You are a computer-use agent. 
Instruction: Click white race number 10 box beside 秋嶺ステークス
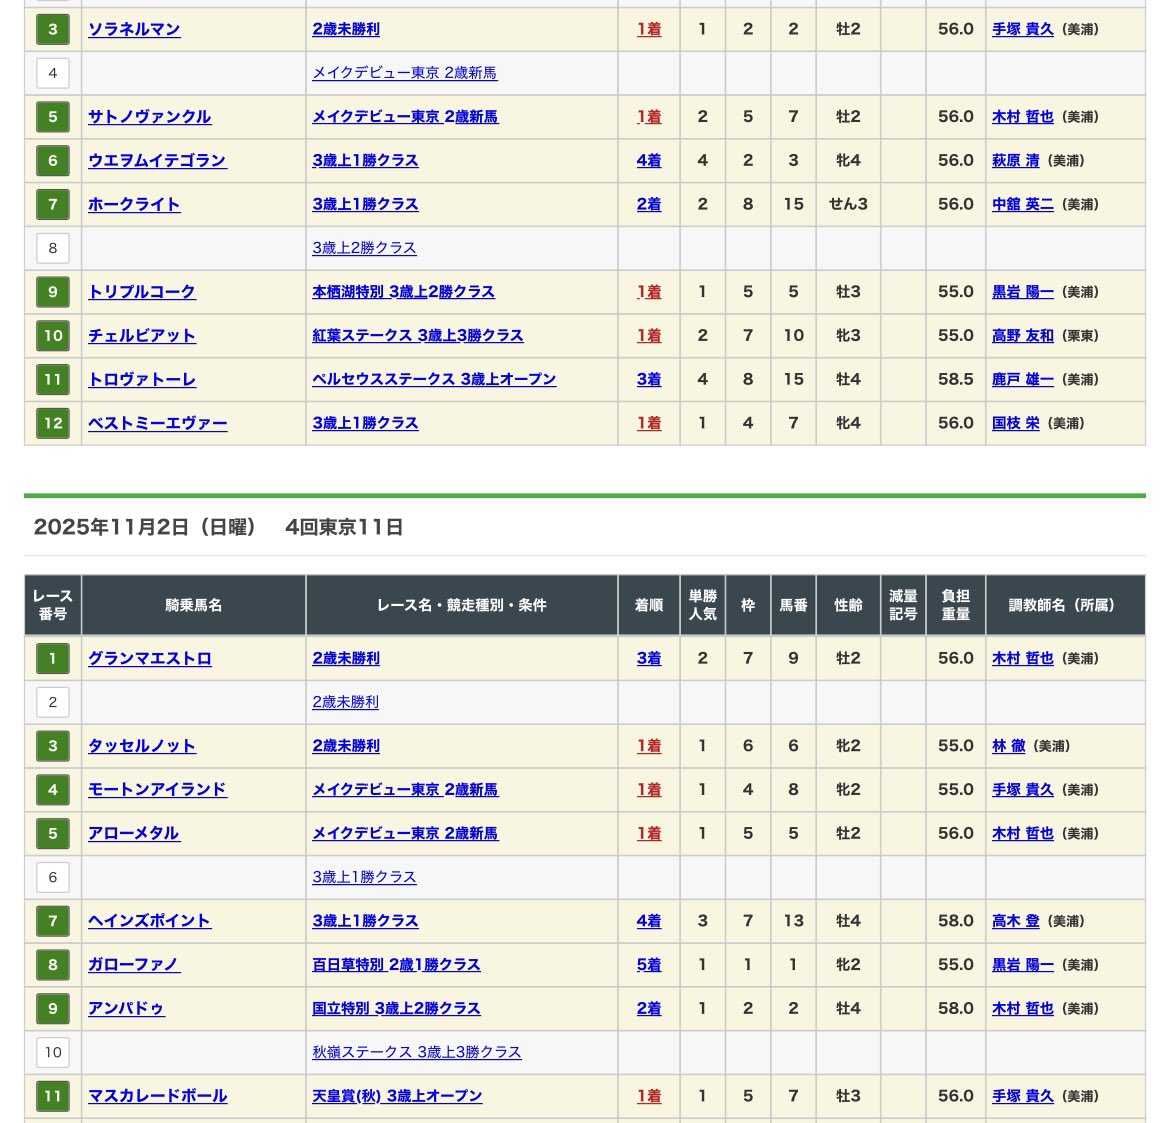pyautogui.click(x=53, y=1052)
